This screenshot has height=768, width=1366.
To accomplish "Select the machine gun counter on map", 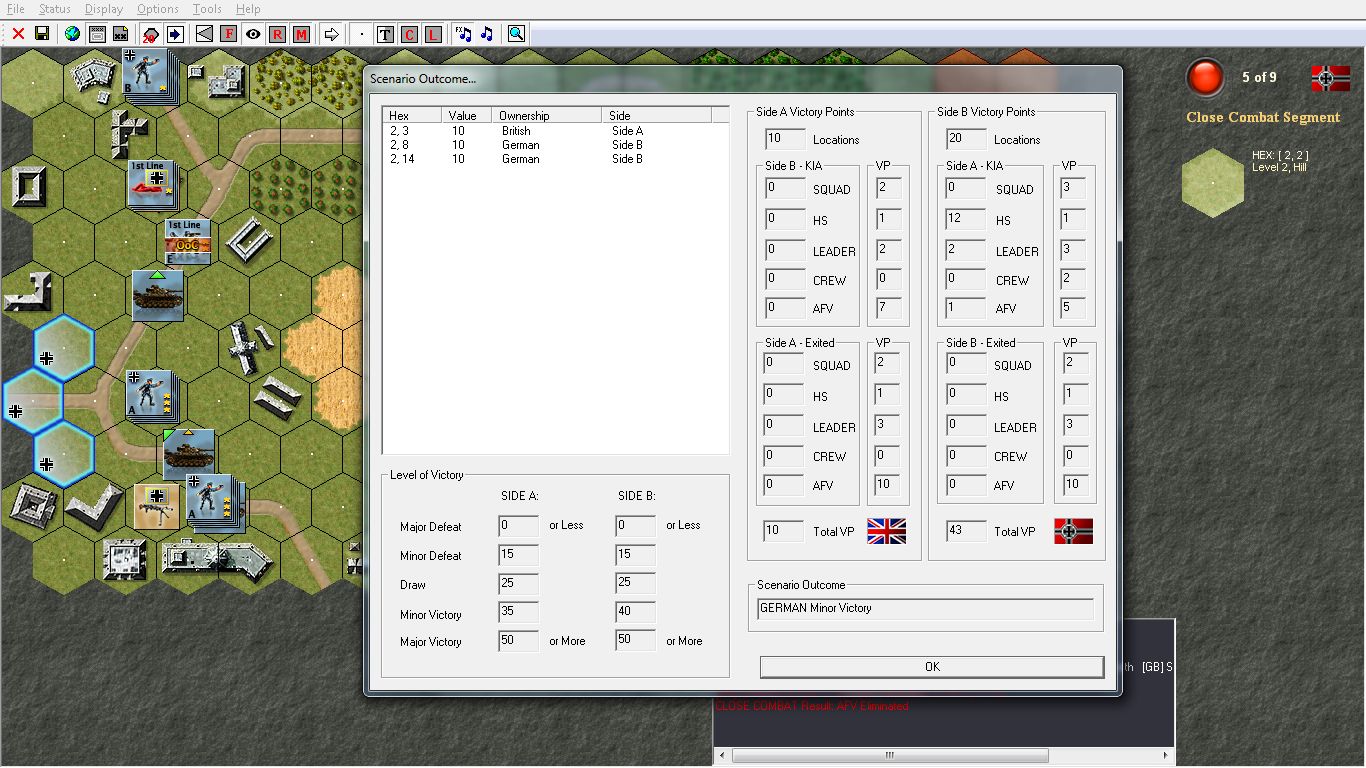I will click(x=157, y=507).
